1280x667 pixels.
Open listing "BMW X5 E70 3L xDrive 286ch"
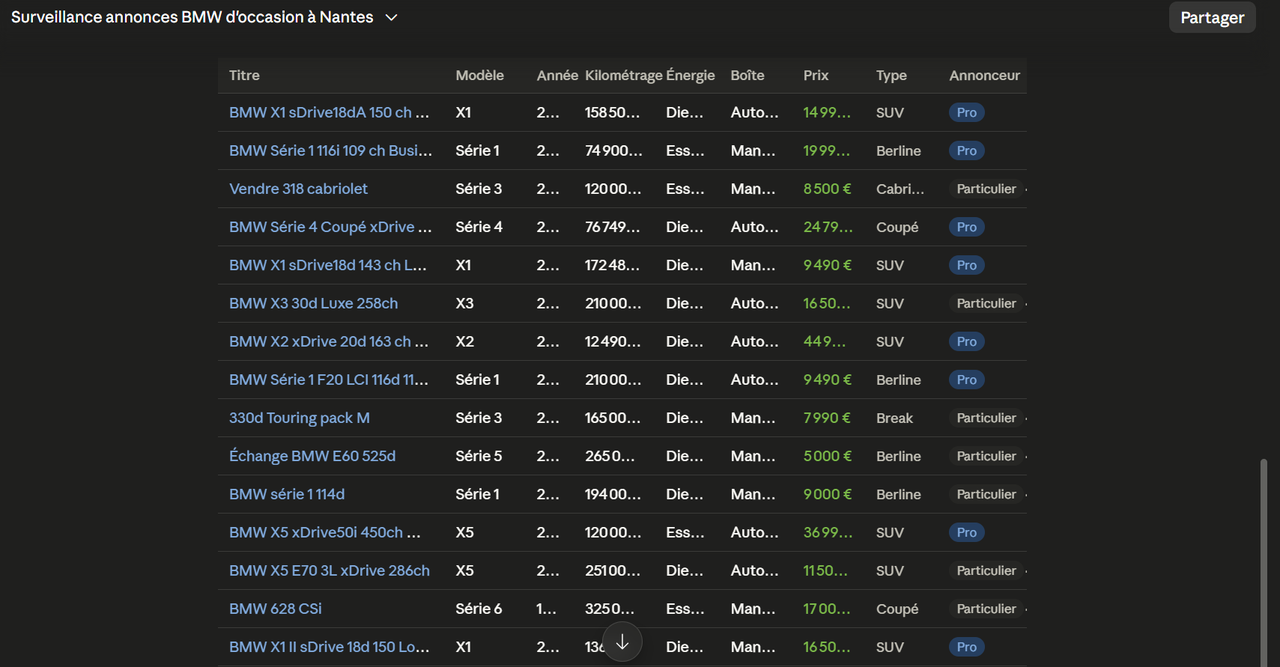[329, 570]
